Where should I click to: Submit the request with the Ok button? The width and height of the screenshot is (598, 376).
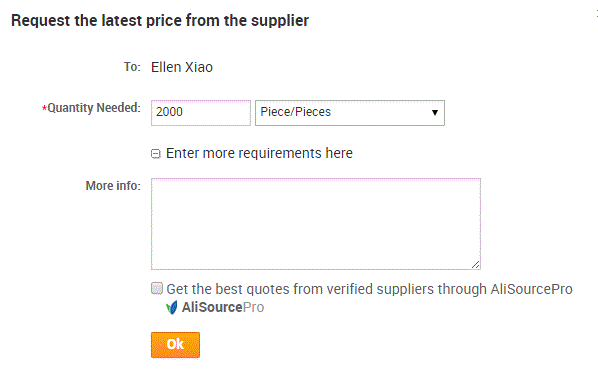175,345
